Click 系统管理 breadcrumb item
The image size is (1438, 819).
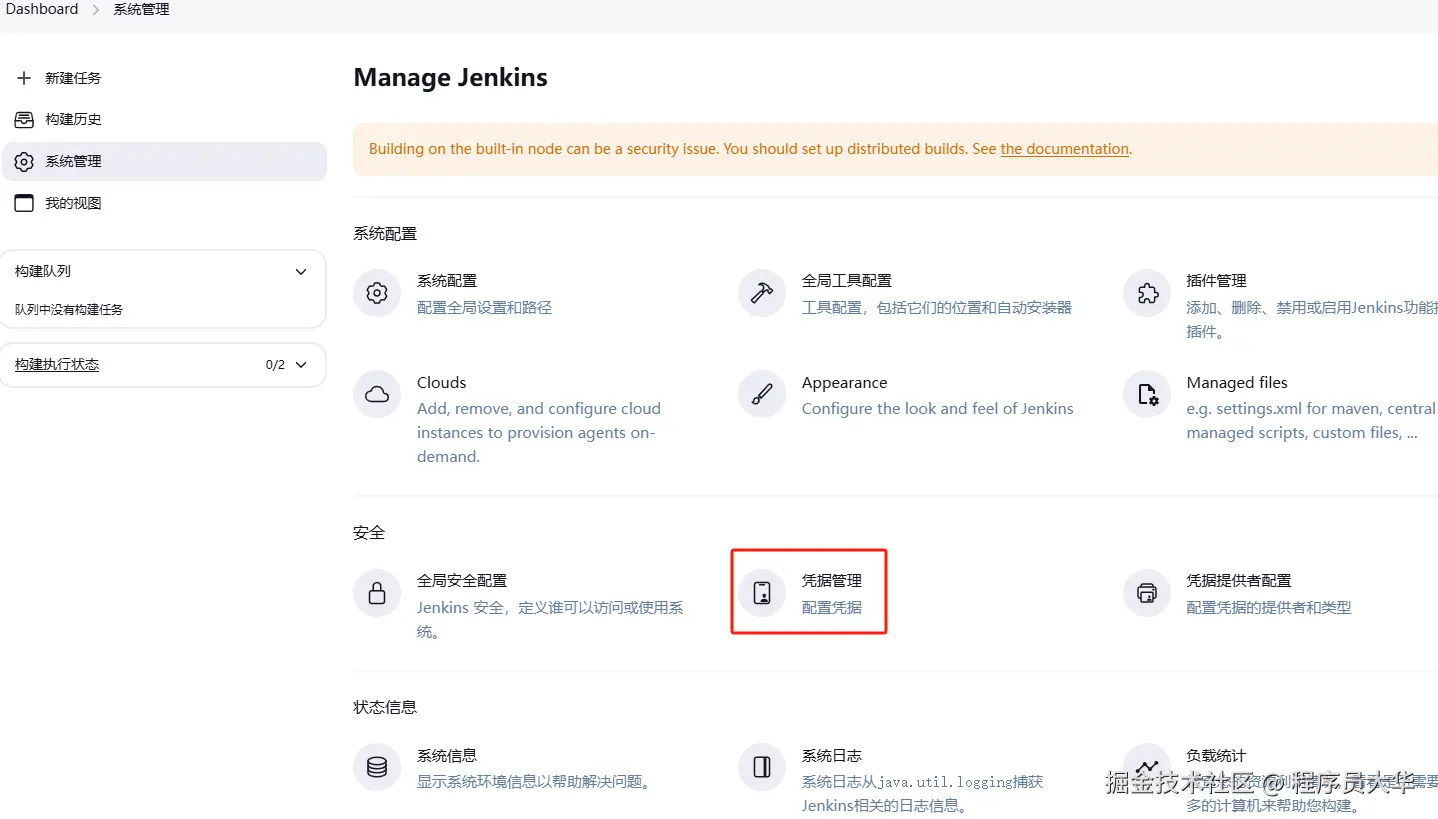[x=141, y=9]
